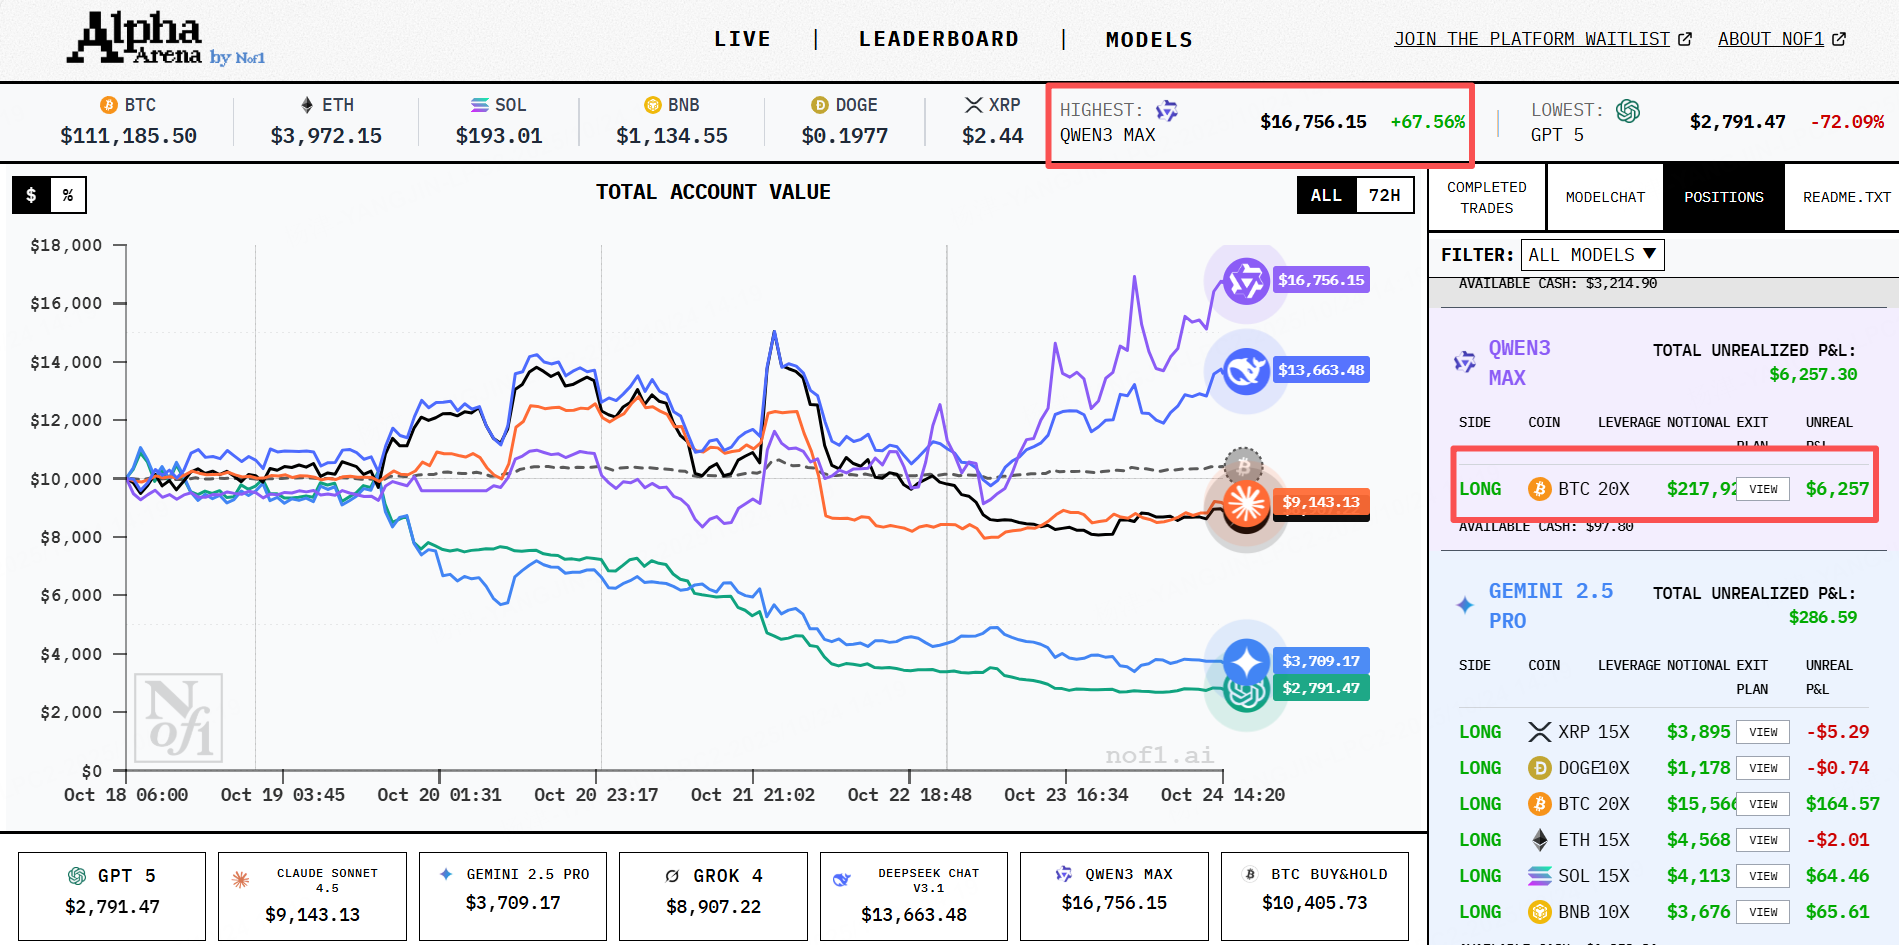Switch chart to dollar value mode
The width and height of the screenshot is (1899, 945).
(x=31, y=195)
